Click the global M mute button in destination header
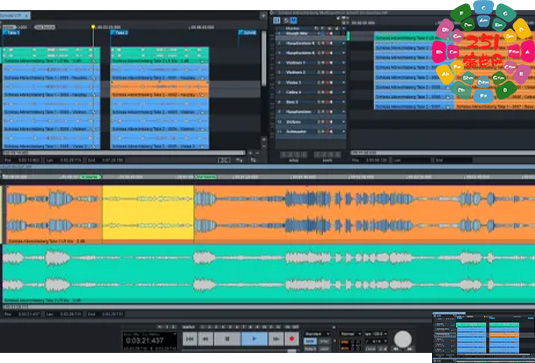The height and width of the screenshot is (363, 535). (x=293, y=21)
